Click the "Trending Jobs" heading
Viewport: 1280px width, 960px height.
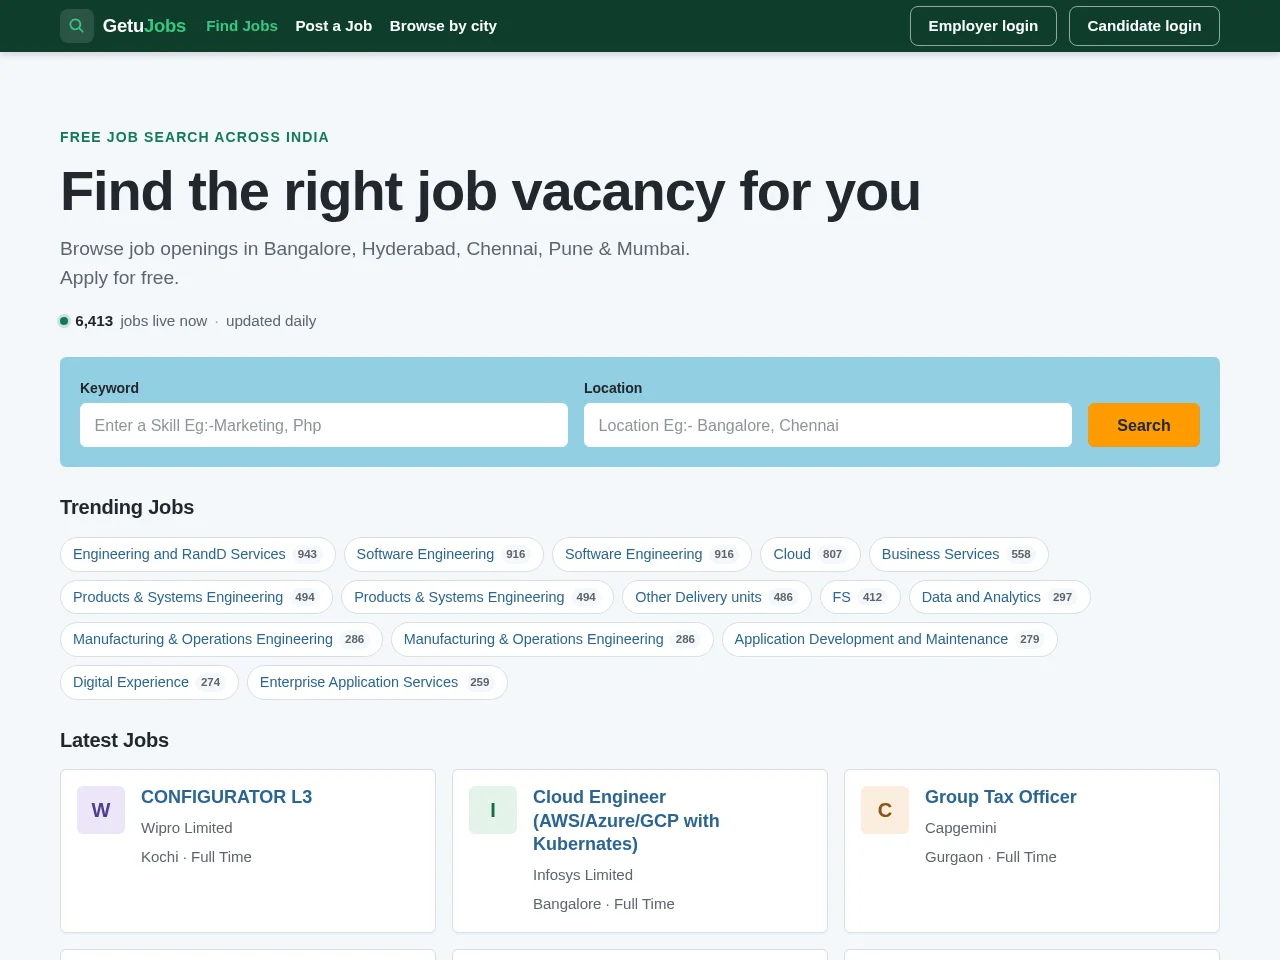pyautogui.click(x=127, y=507)
